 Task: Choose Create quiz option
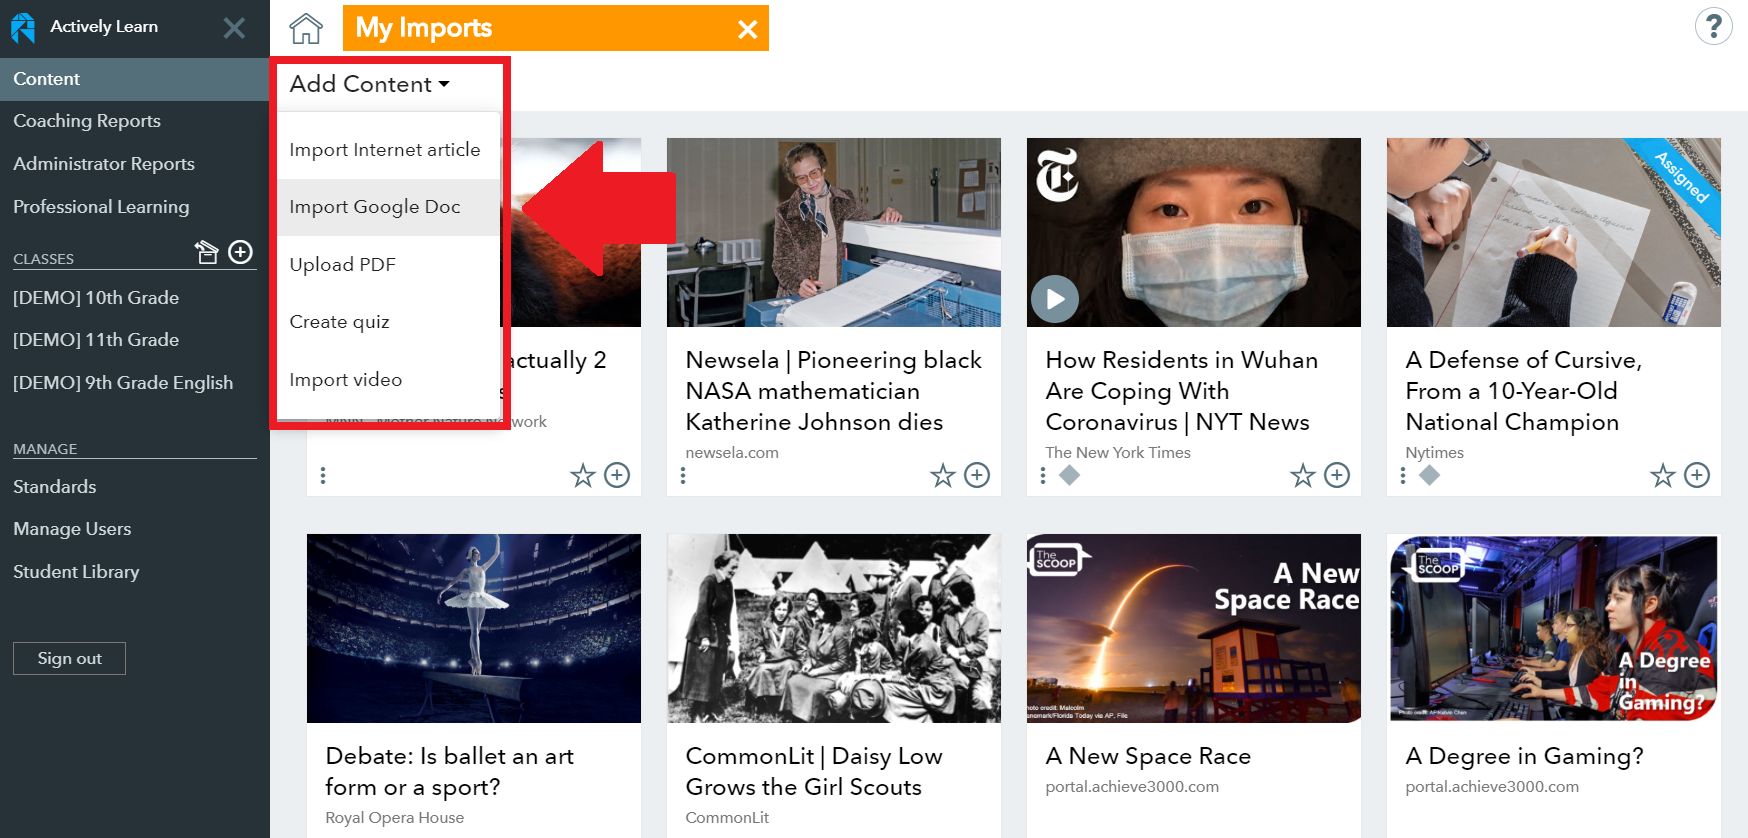click(x=388, y=322)
